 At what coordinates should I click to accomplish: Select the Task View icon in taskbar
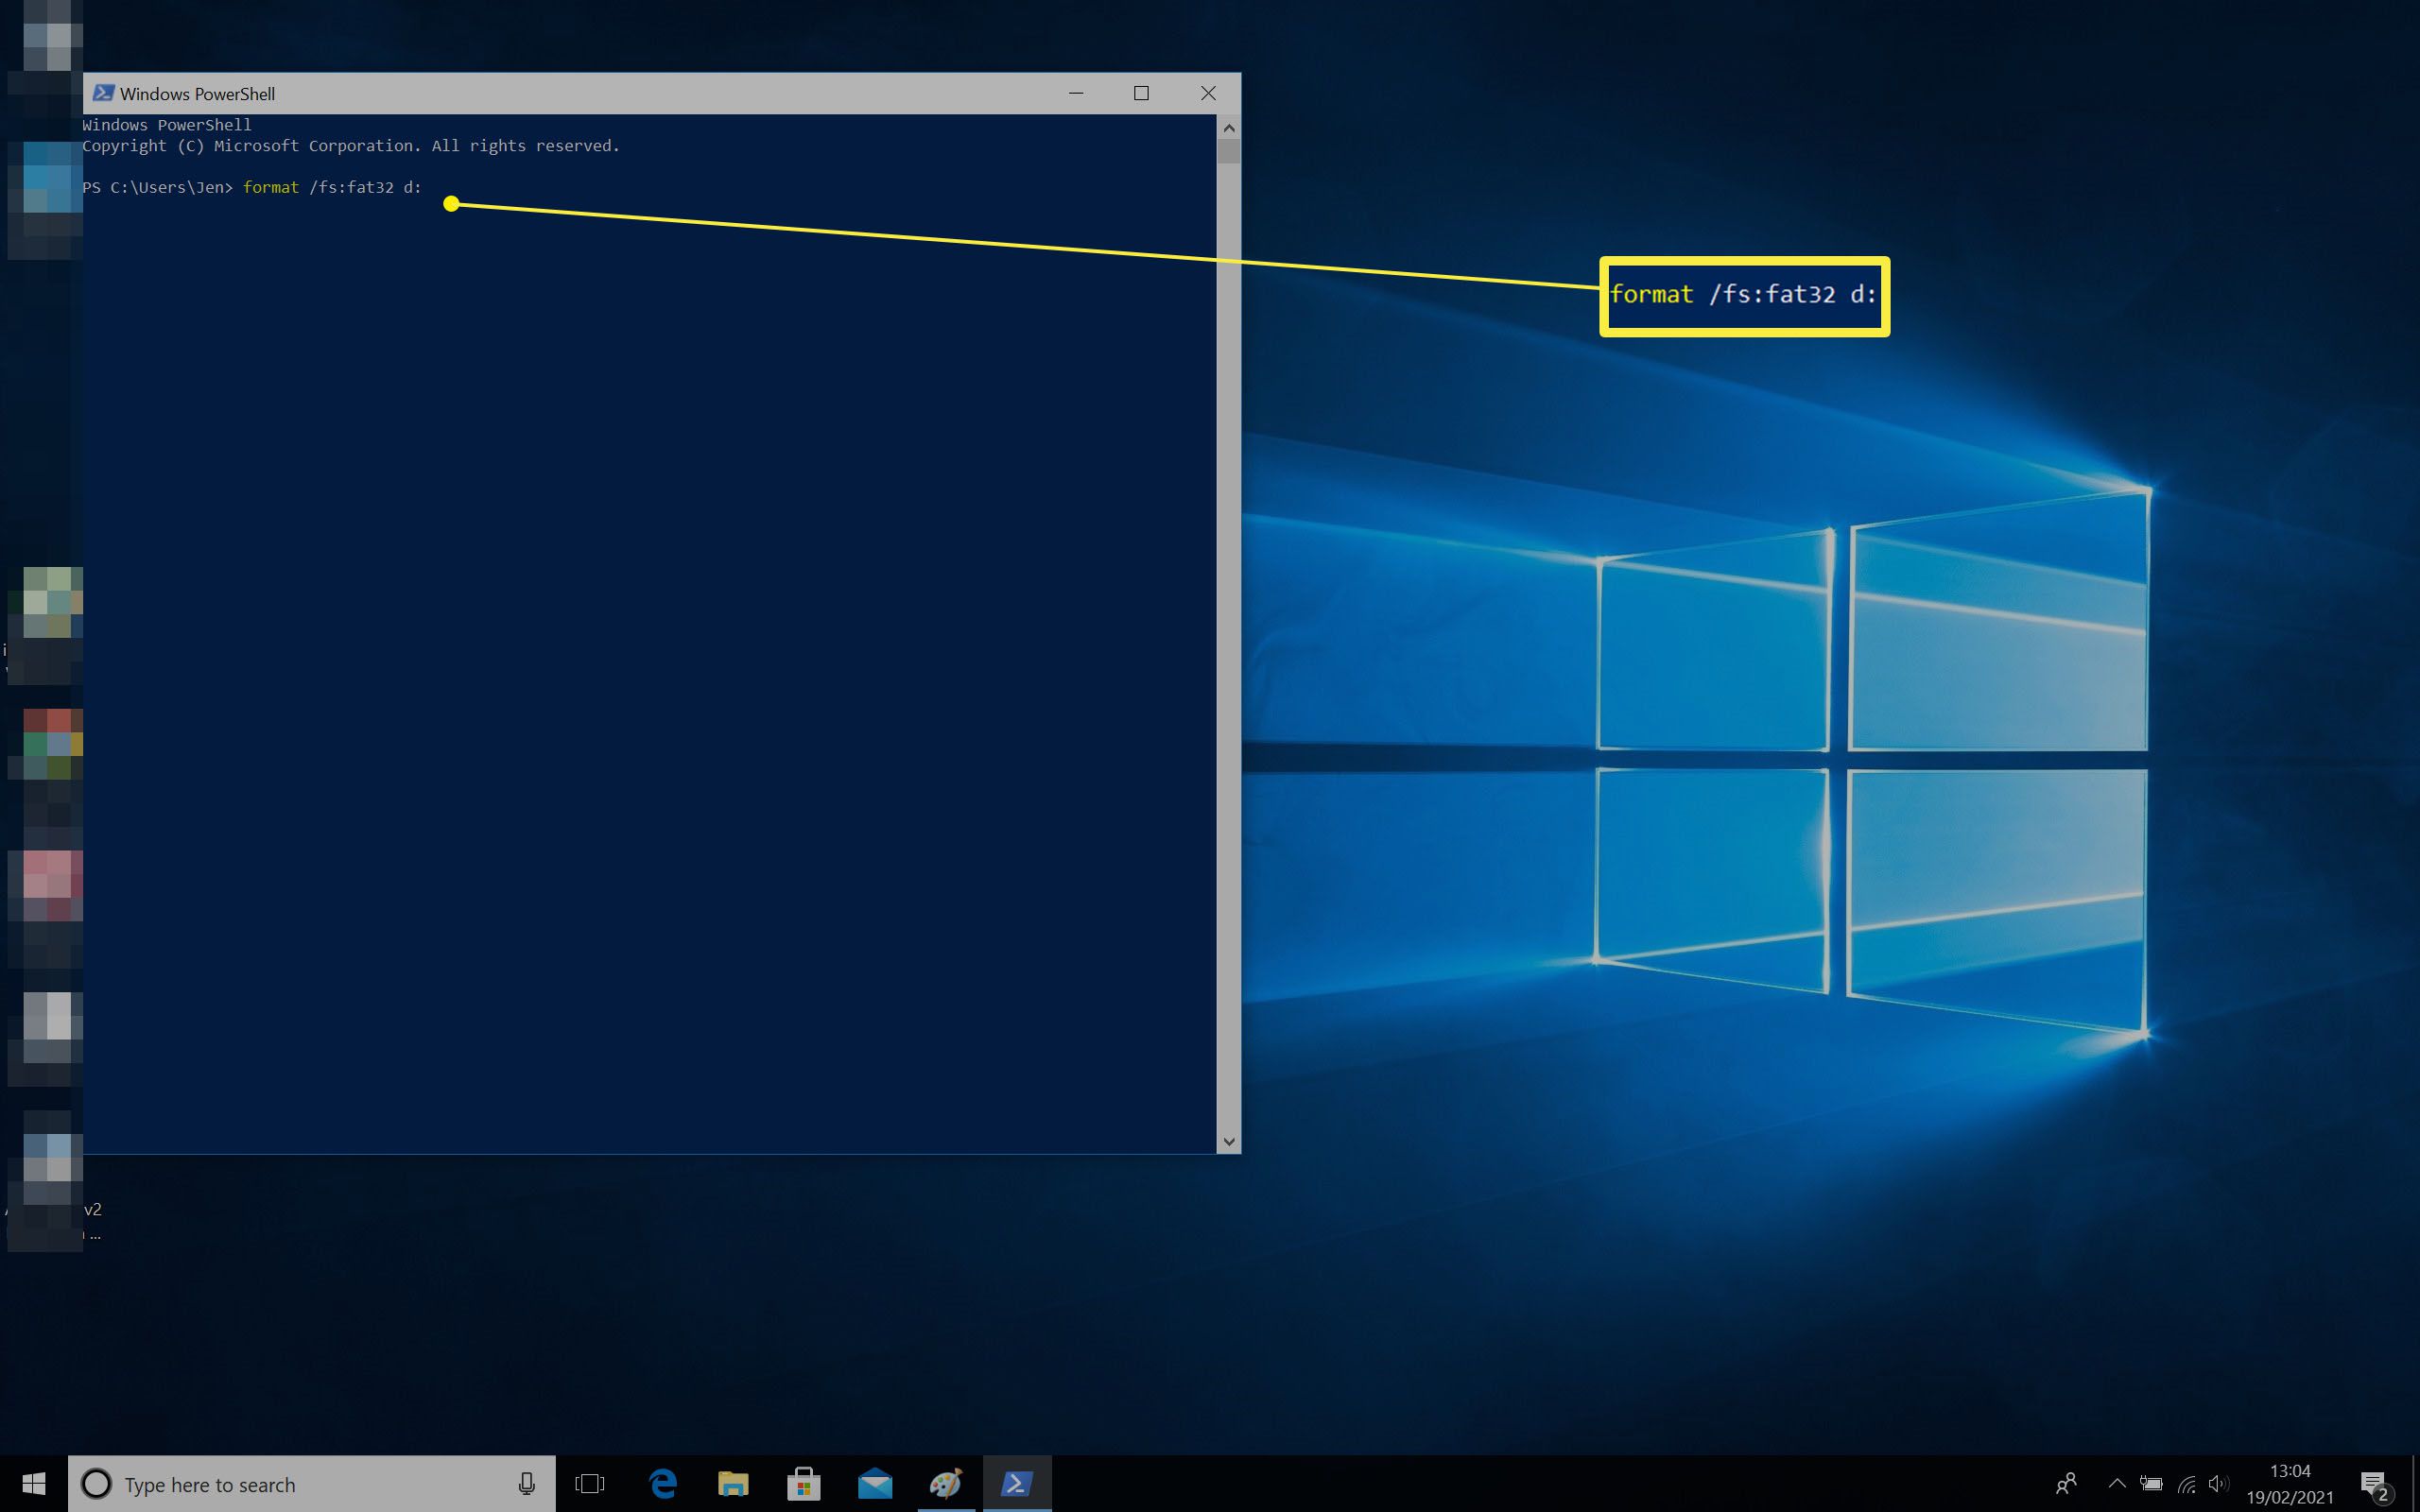[589, 1485]
